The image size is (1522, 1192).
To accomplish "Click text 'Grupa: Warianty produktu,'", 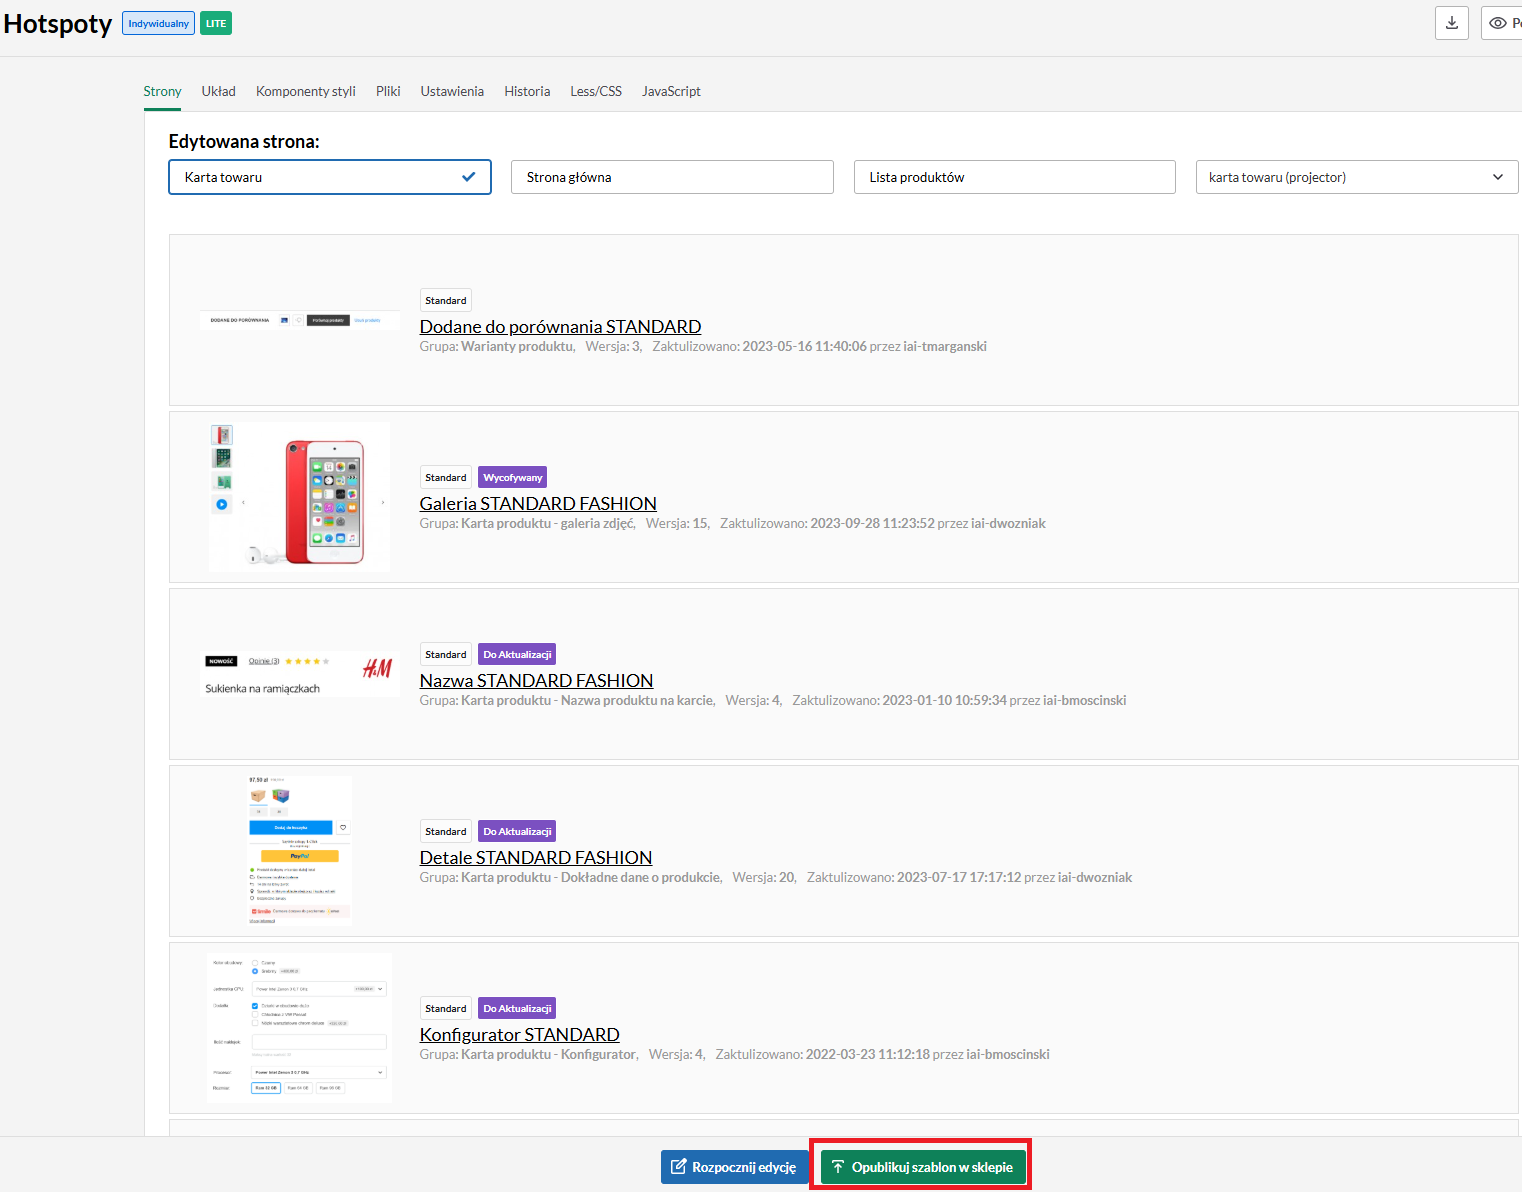I will (497, 346).
